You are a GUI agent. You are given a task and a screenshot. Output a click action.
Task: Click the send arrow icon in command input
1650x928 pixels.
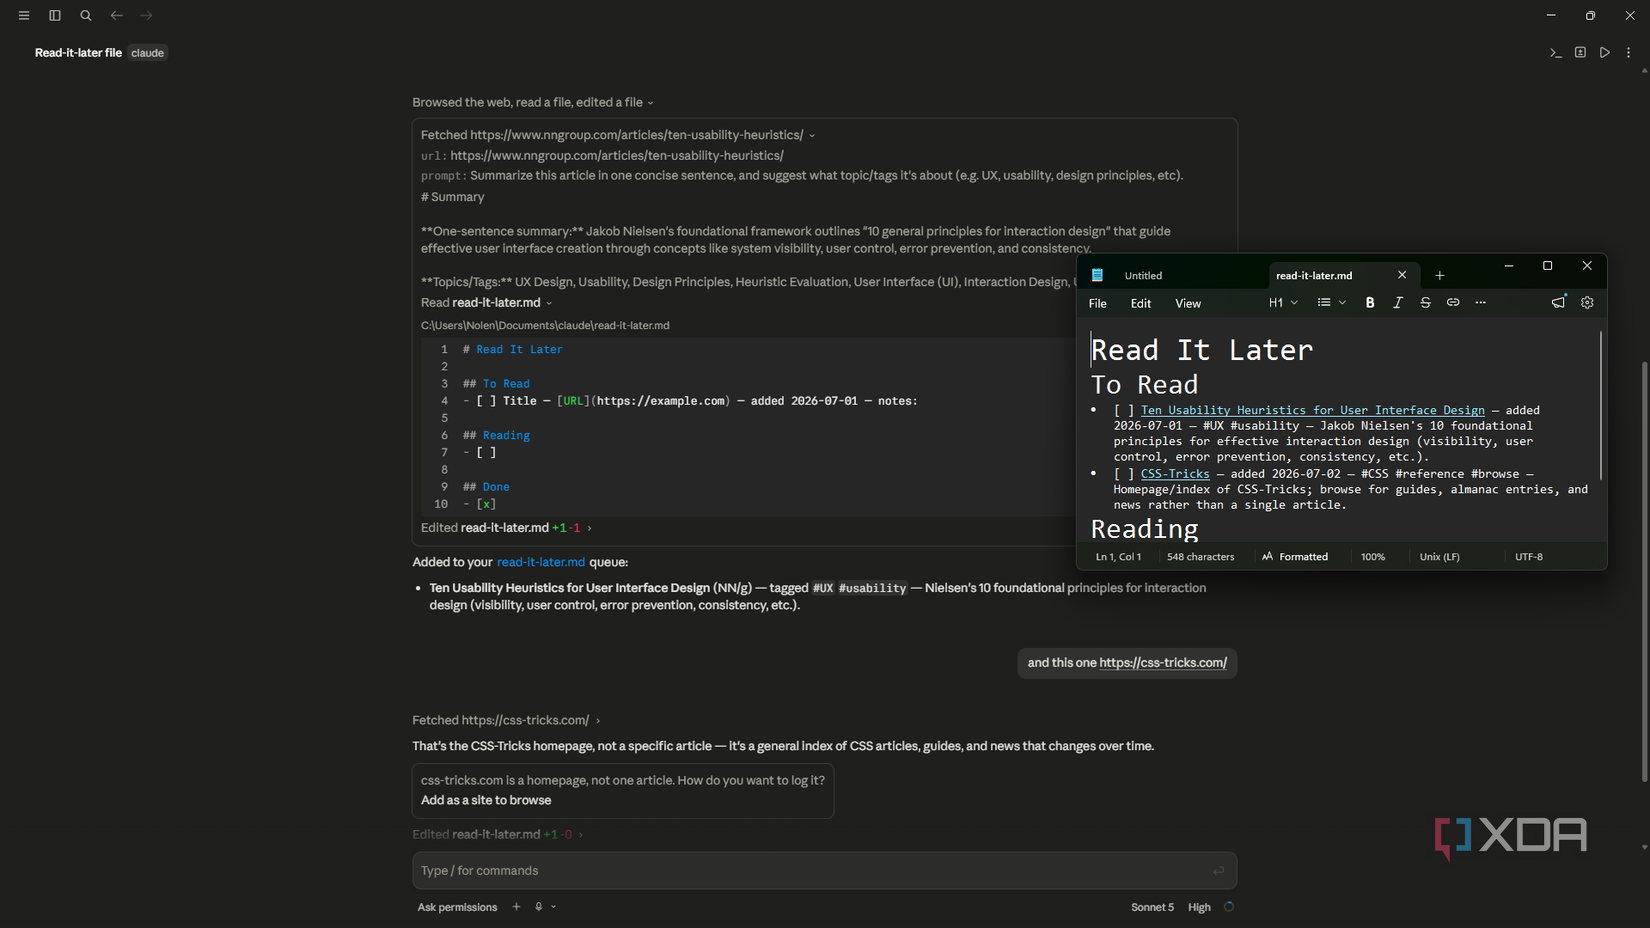1218,871
